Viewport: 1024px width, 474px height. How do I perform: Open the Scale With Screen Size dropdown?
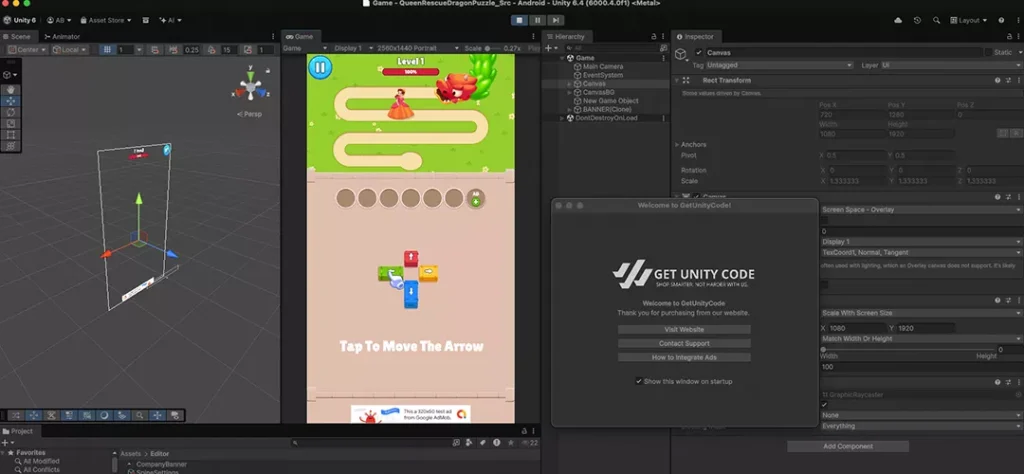coord(921,313)
